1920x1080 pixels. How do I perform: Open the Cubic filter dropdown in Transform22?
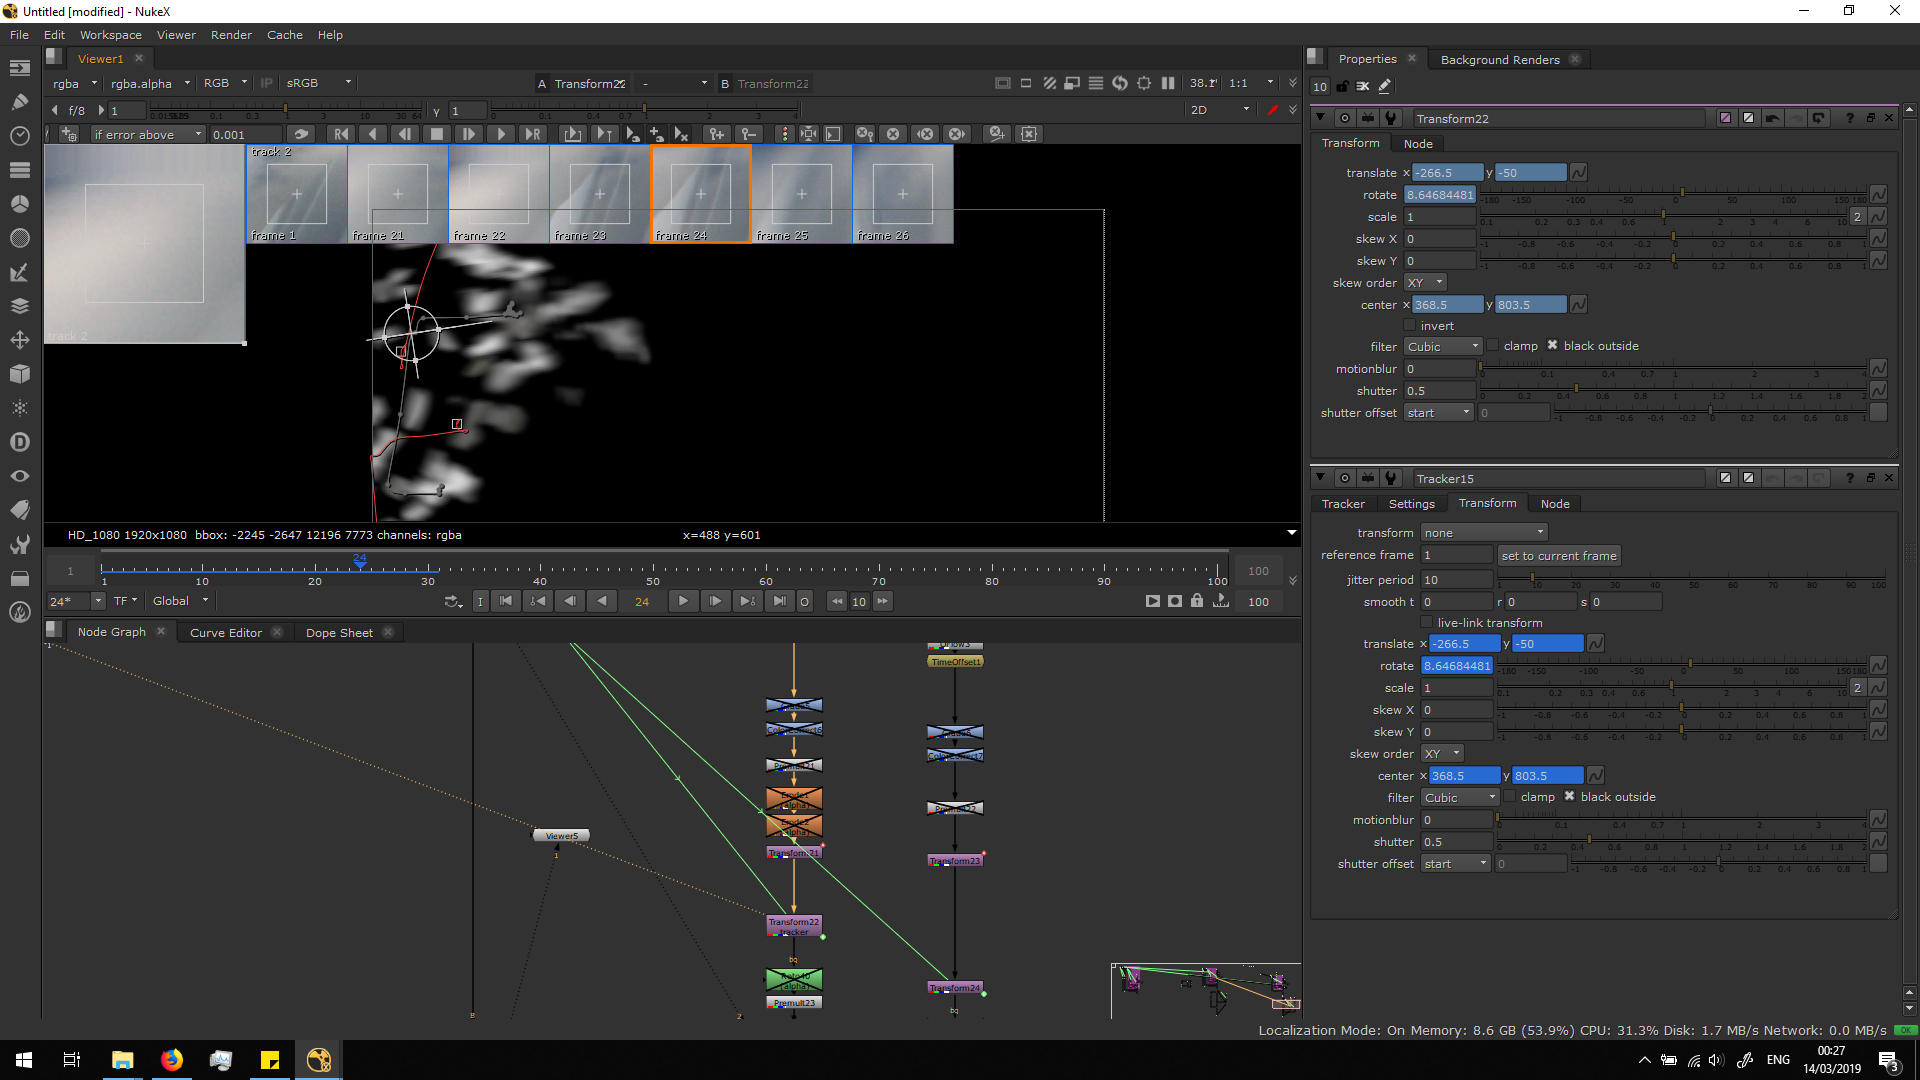pos(1442,347)
